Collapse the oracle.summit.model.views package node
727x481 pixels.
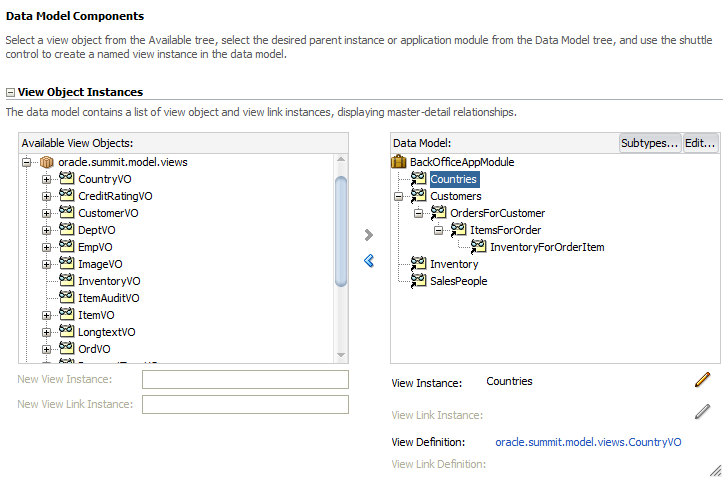[26, 162]
